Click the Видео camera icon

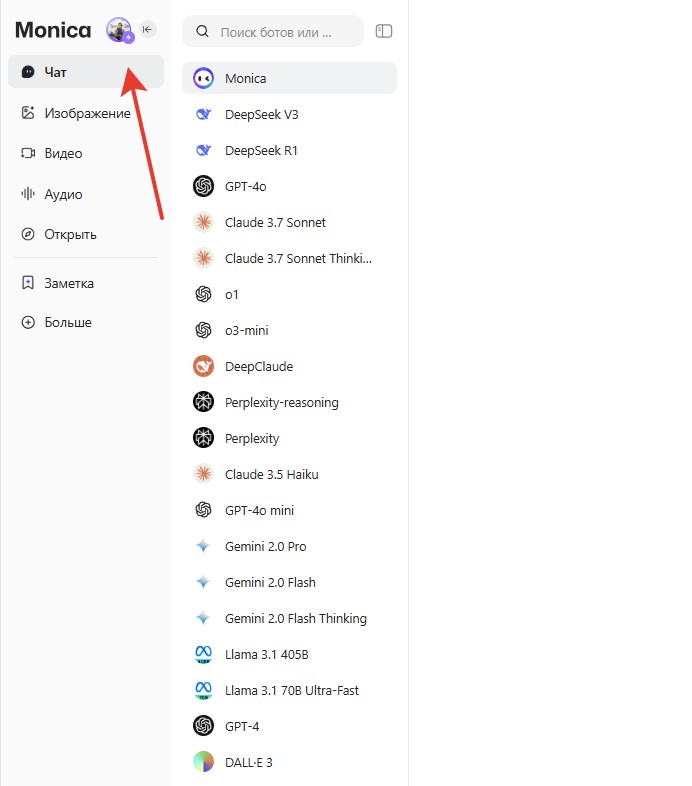pyautogui.click(x=28, y=154)
